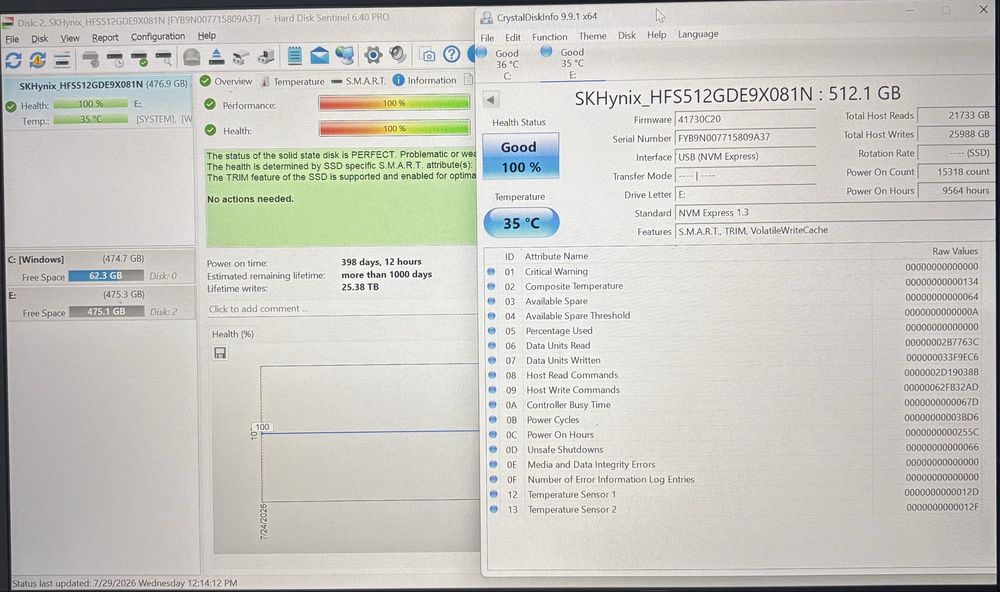Click the globe and monitor network icon
Screen dimensions: 1000x592
coord(345,56)
